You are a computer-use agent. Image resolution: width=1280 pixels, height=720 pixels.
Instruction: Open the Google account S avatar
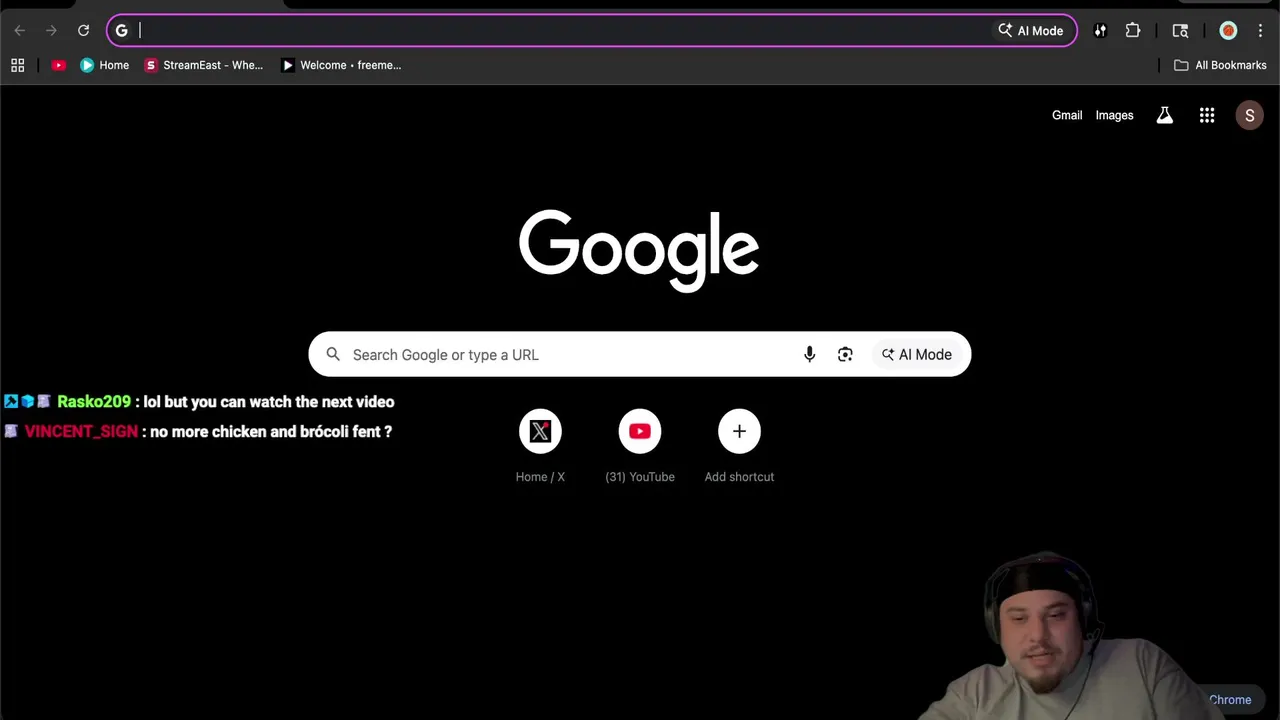click(1249, 115)
